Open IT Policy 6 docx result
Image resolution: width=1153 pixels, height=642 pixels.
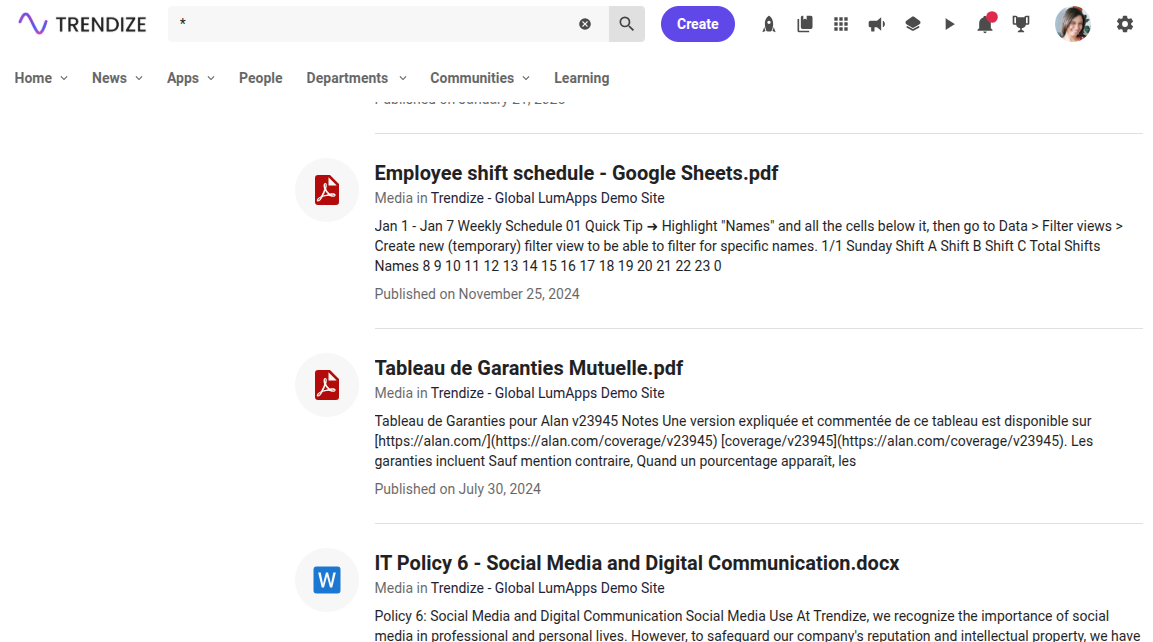click(x=637, y=563)
